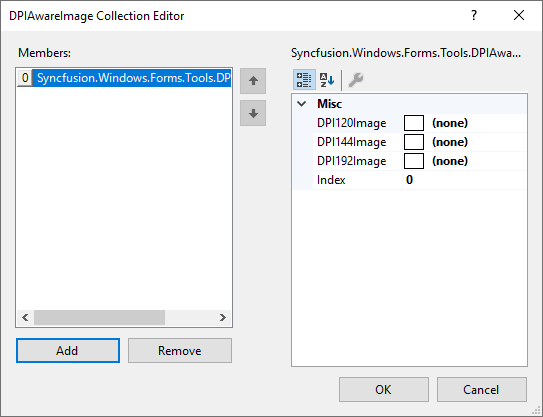Click the Remove button
Viewport: 543px width, 417px height.
(x=180, y=351)
